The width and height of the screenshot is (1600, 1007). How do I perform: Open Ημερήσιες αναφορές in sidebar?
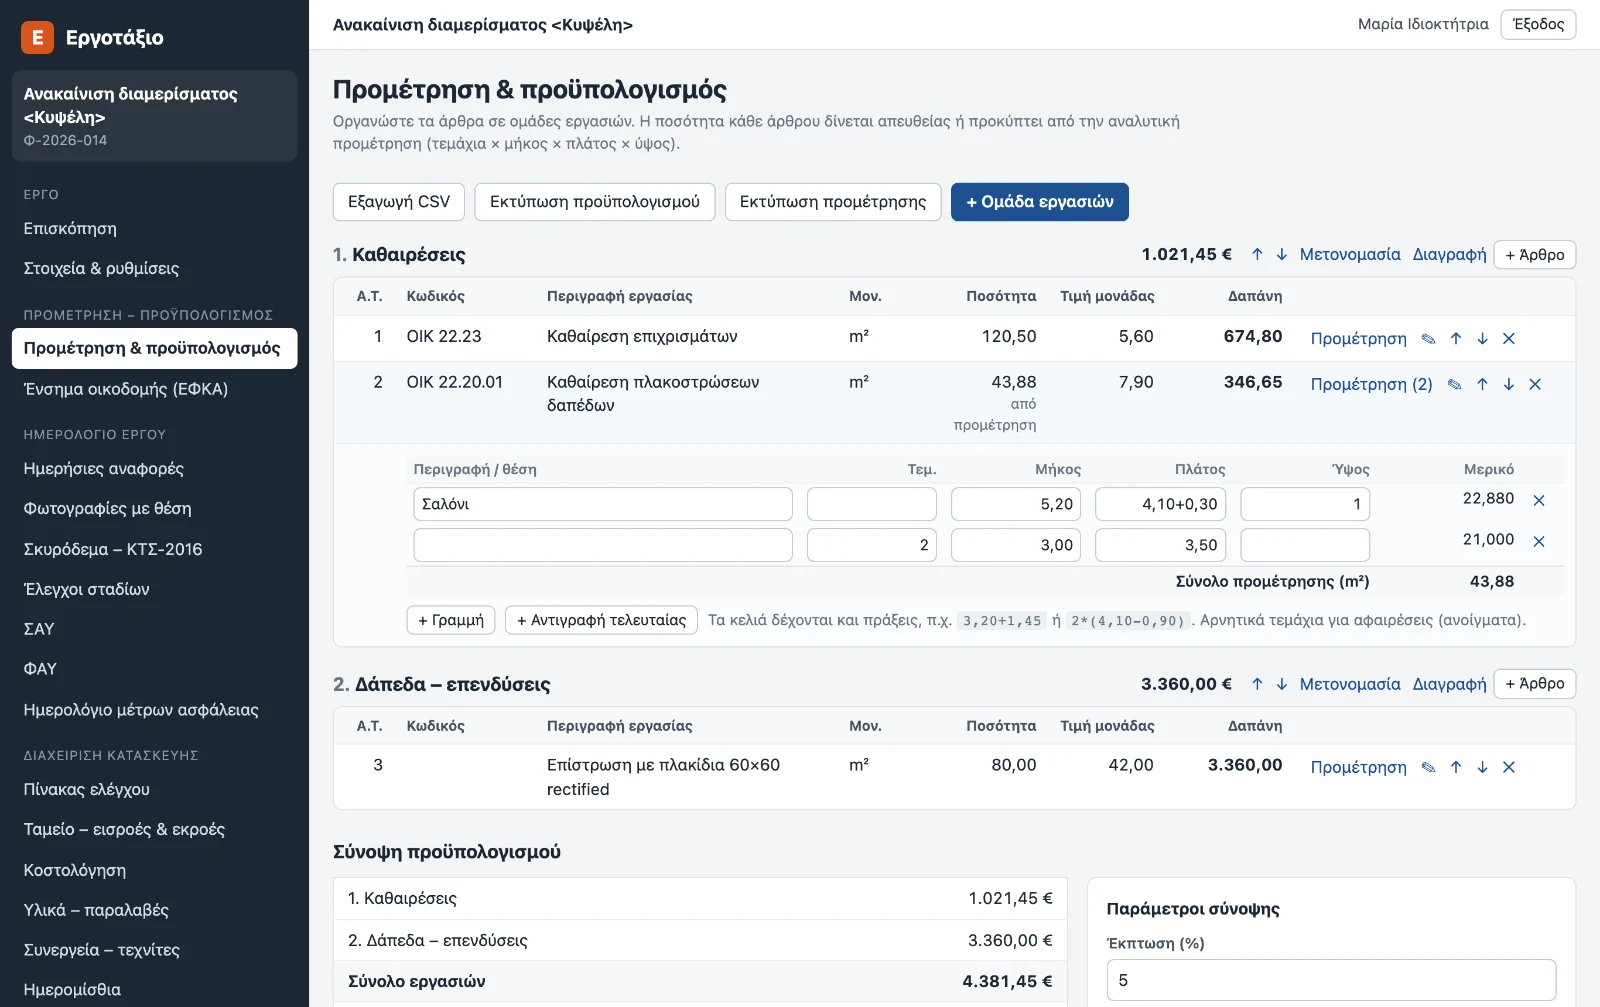point(154,468)
